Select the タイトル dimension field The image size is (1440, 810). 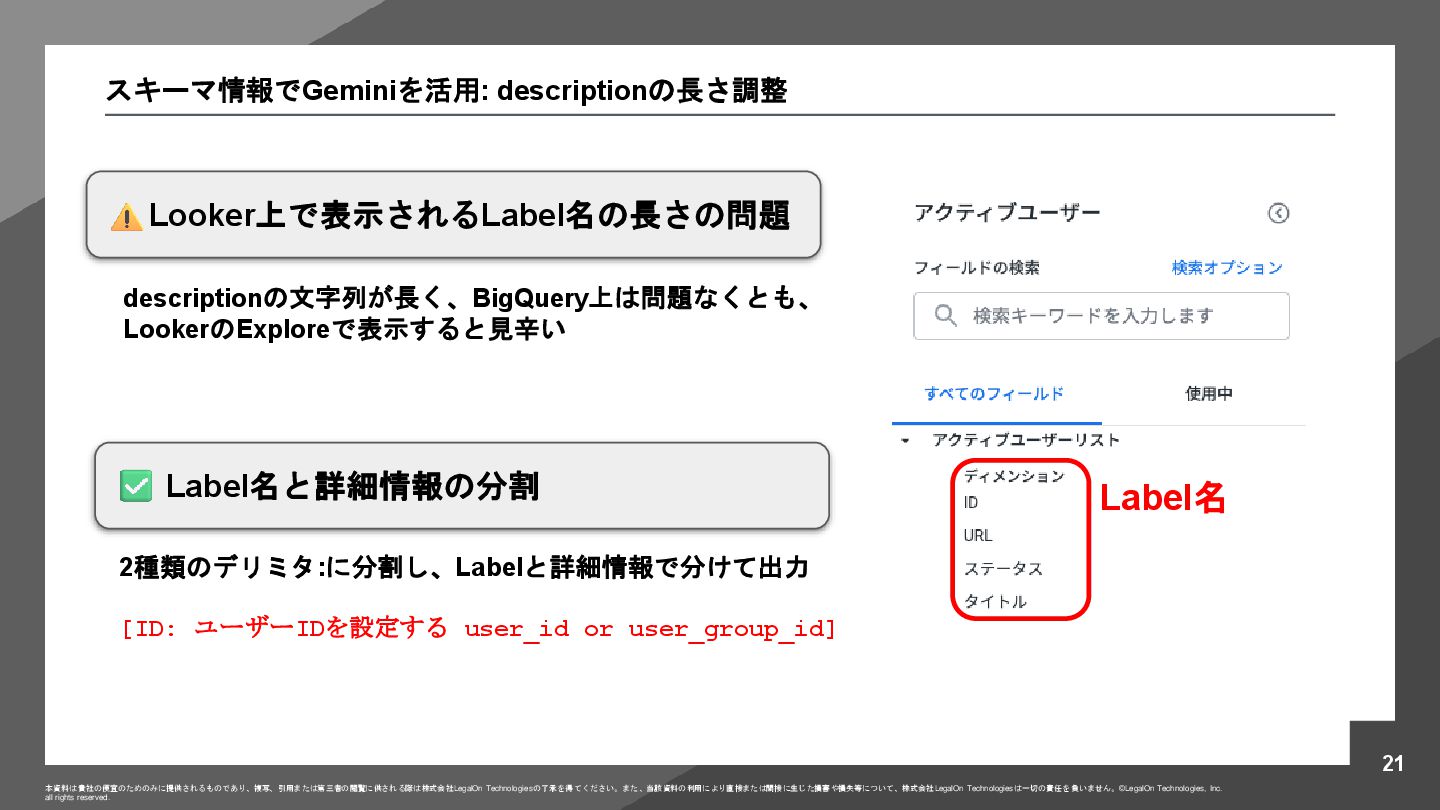pyautogui.click(x=995, y=602)
